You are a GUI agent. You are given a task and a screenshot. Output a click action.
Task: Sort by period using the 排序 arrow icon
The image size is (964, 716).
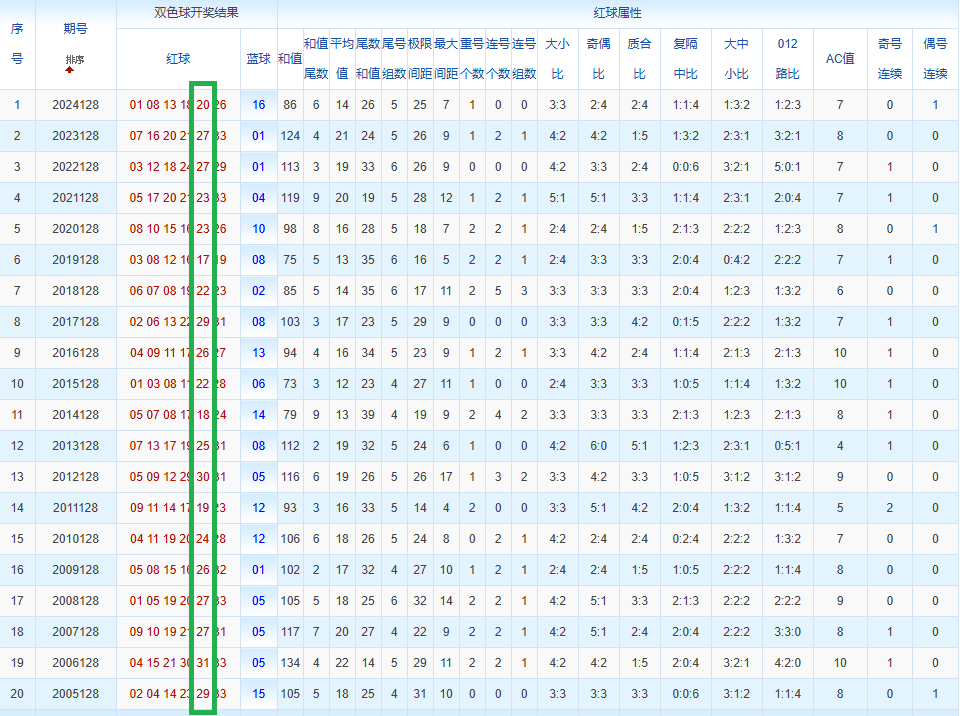click(x=69, y=69)
